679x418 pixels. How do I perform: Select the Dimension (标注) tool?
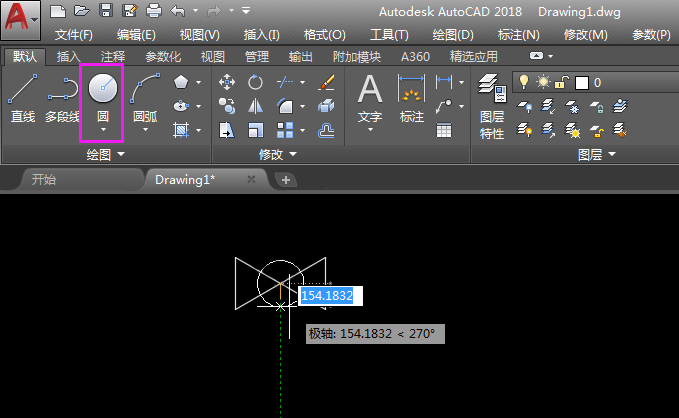coord(411,97)
